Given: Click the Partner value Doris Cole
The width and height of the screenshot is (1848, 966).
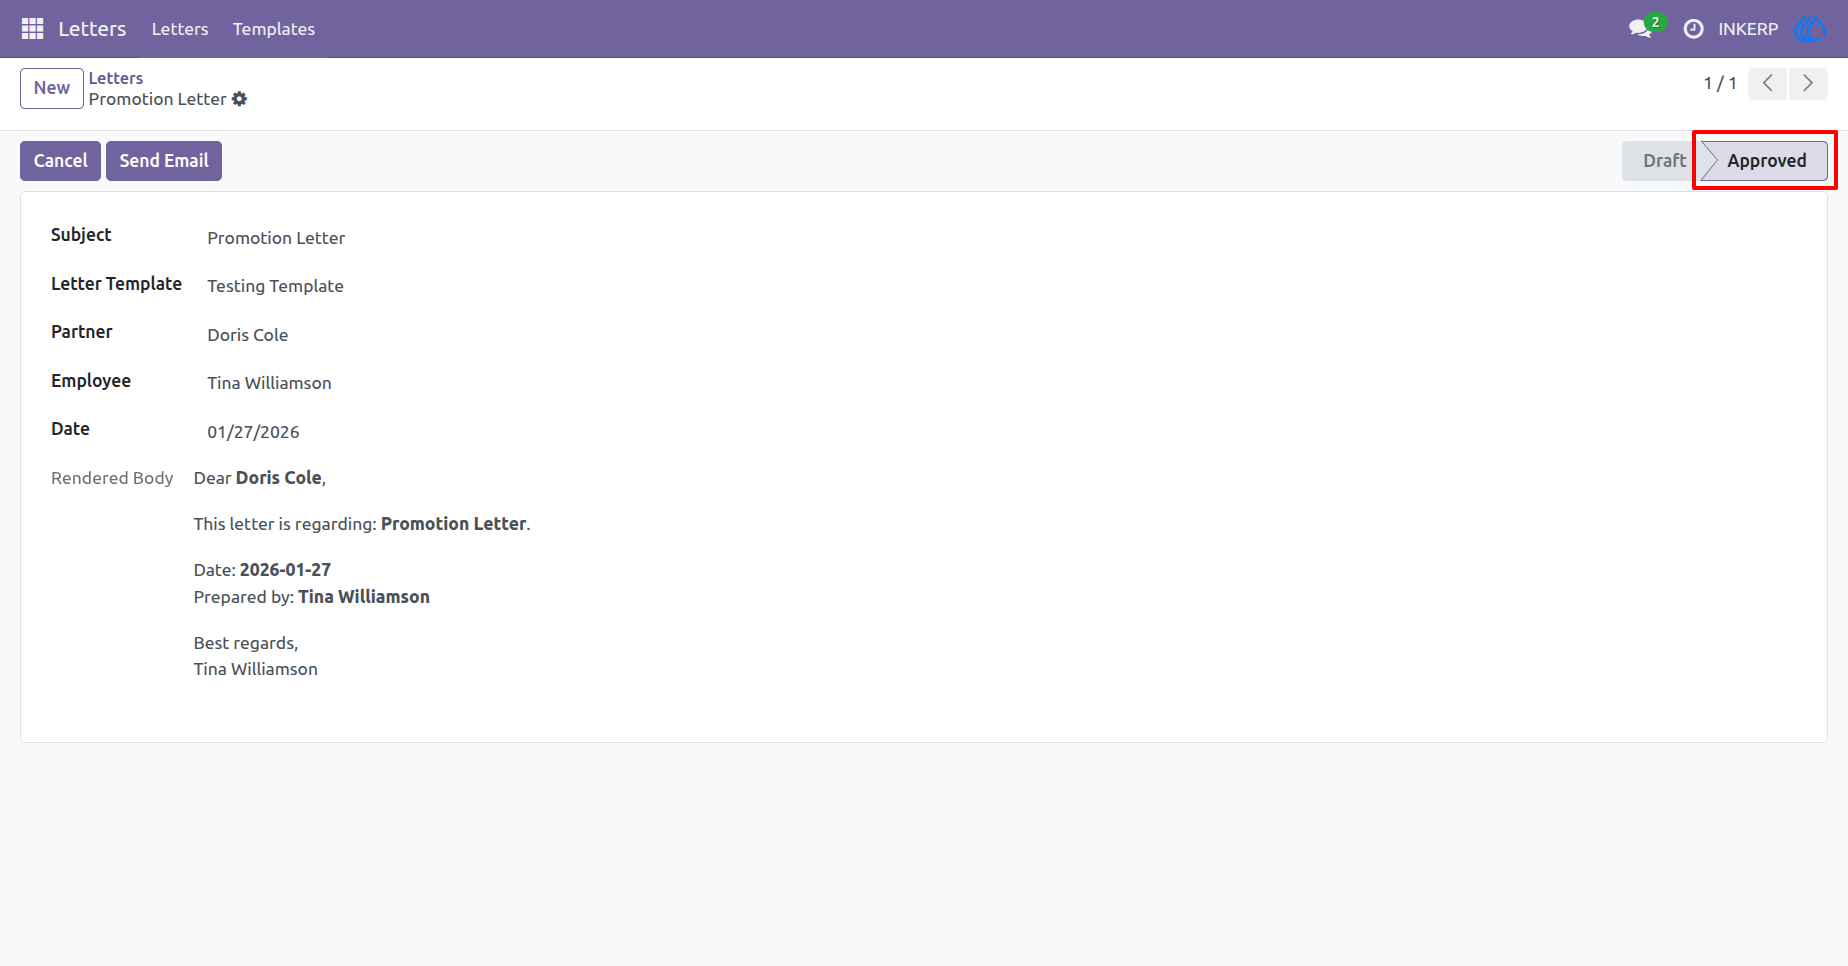Looking at the screenshot, I should pyautogui.click(x=248, y=335).
